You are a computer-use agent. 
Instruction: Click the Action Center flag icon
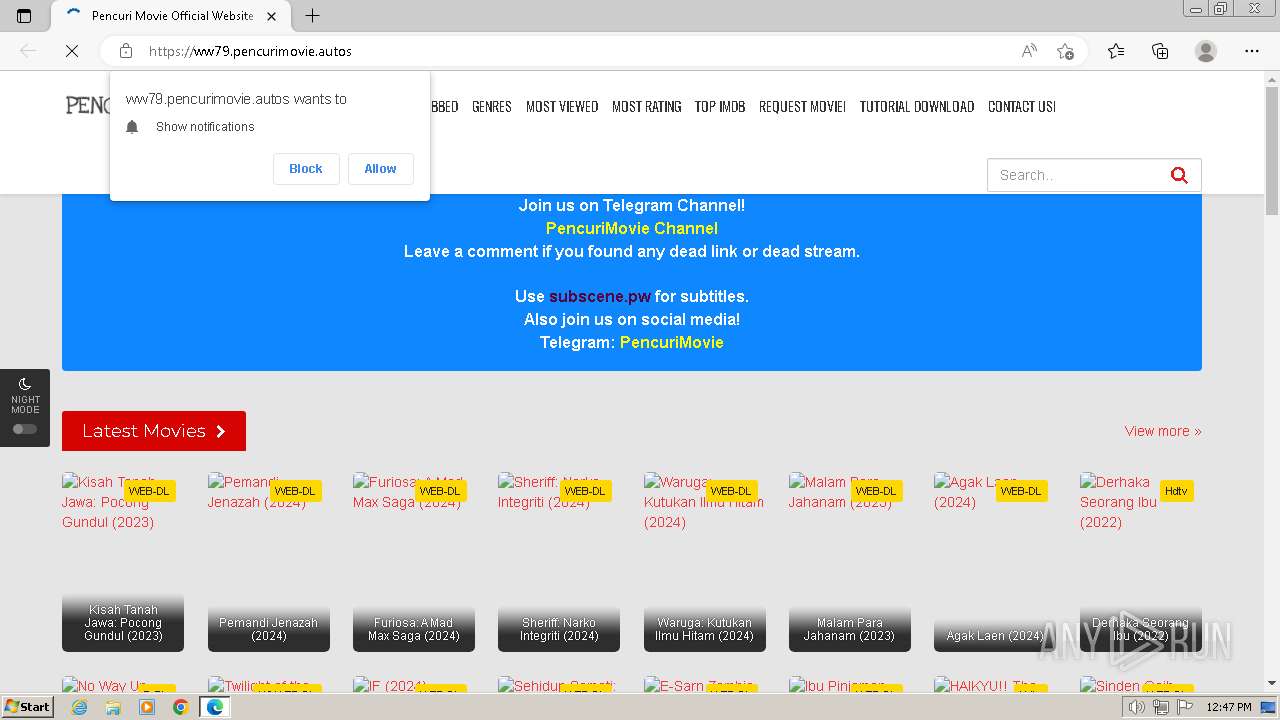coord(1183,707)
